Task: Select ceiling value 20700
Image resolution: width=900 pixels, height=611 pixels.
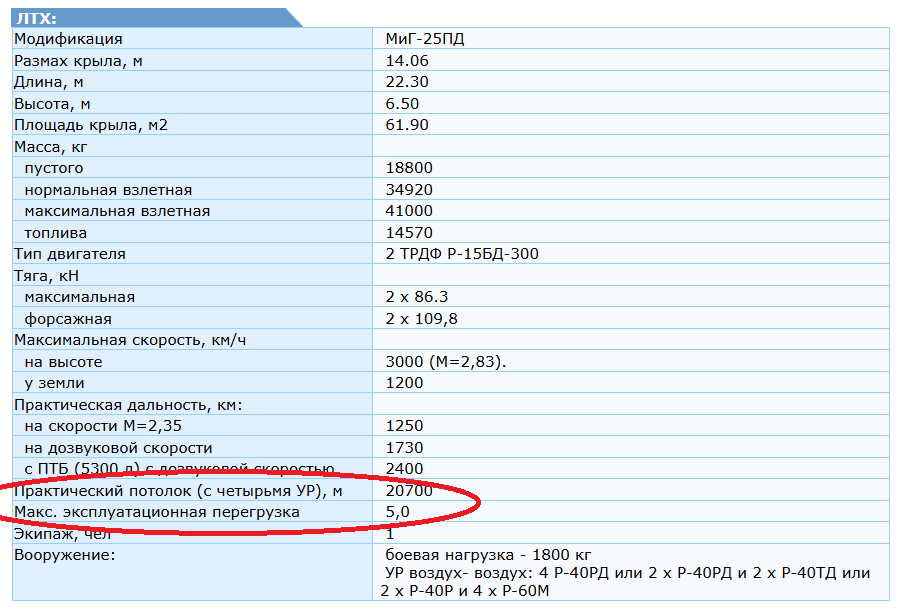Action: point(409,492)
